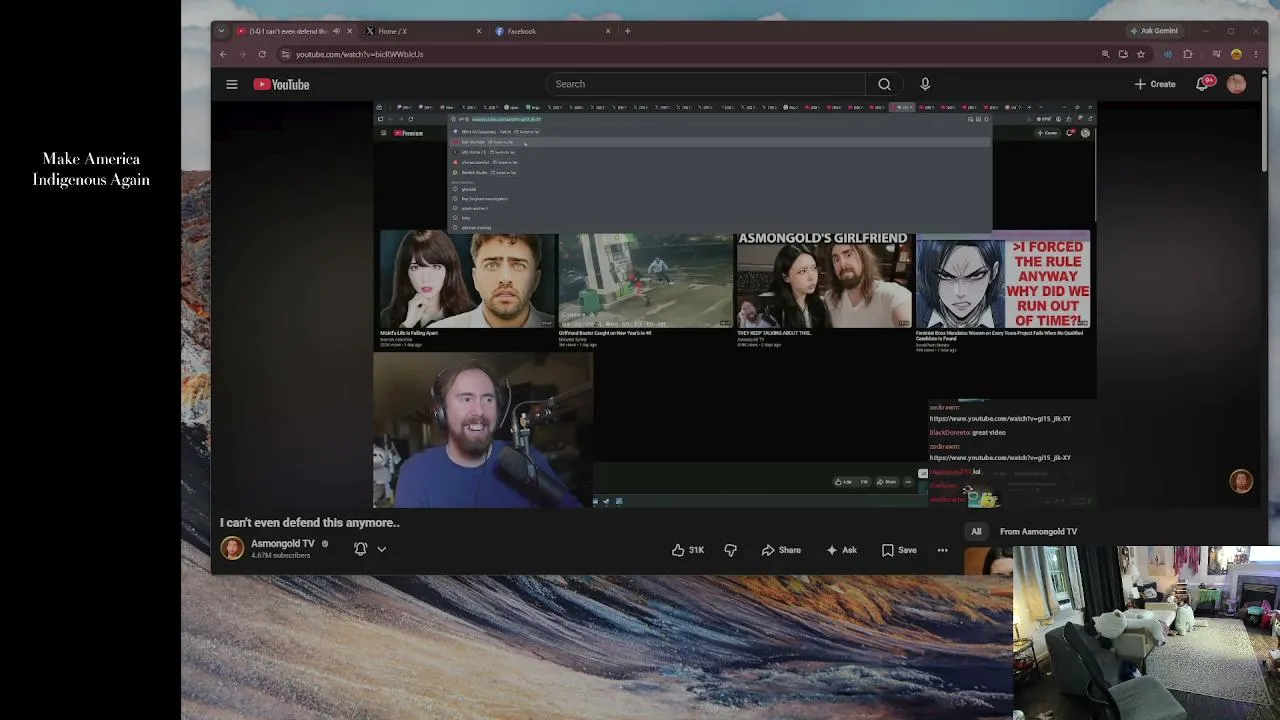The image size is (1280, 720).
Task: Mute the YouTube tab's audio icon
Action: (x=336, y=31)
